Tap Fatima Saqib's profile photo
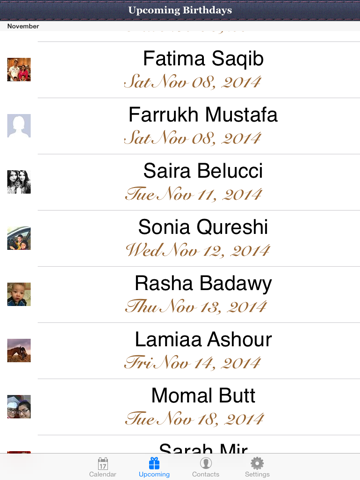 point(19,70)
